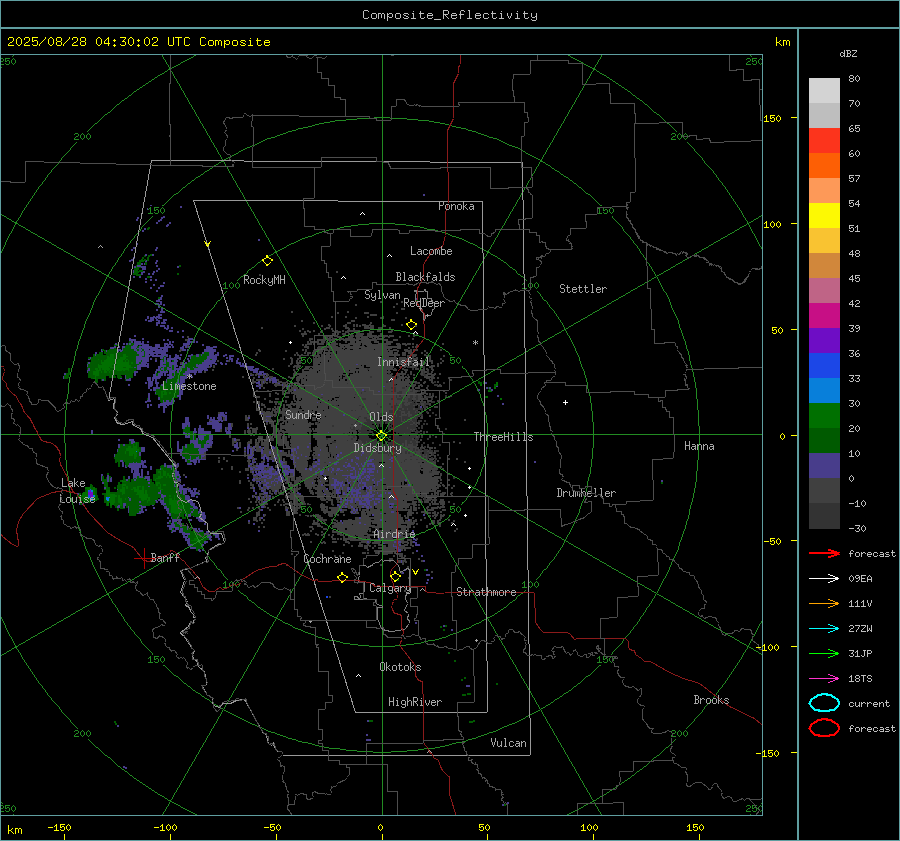900x841 pixels.
Task: Click the ThreeHills label
Action: [503, 437]
